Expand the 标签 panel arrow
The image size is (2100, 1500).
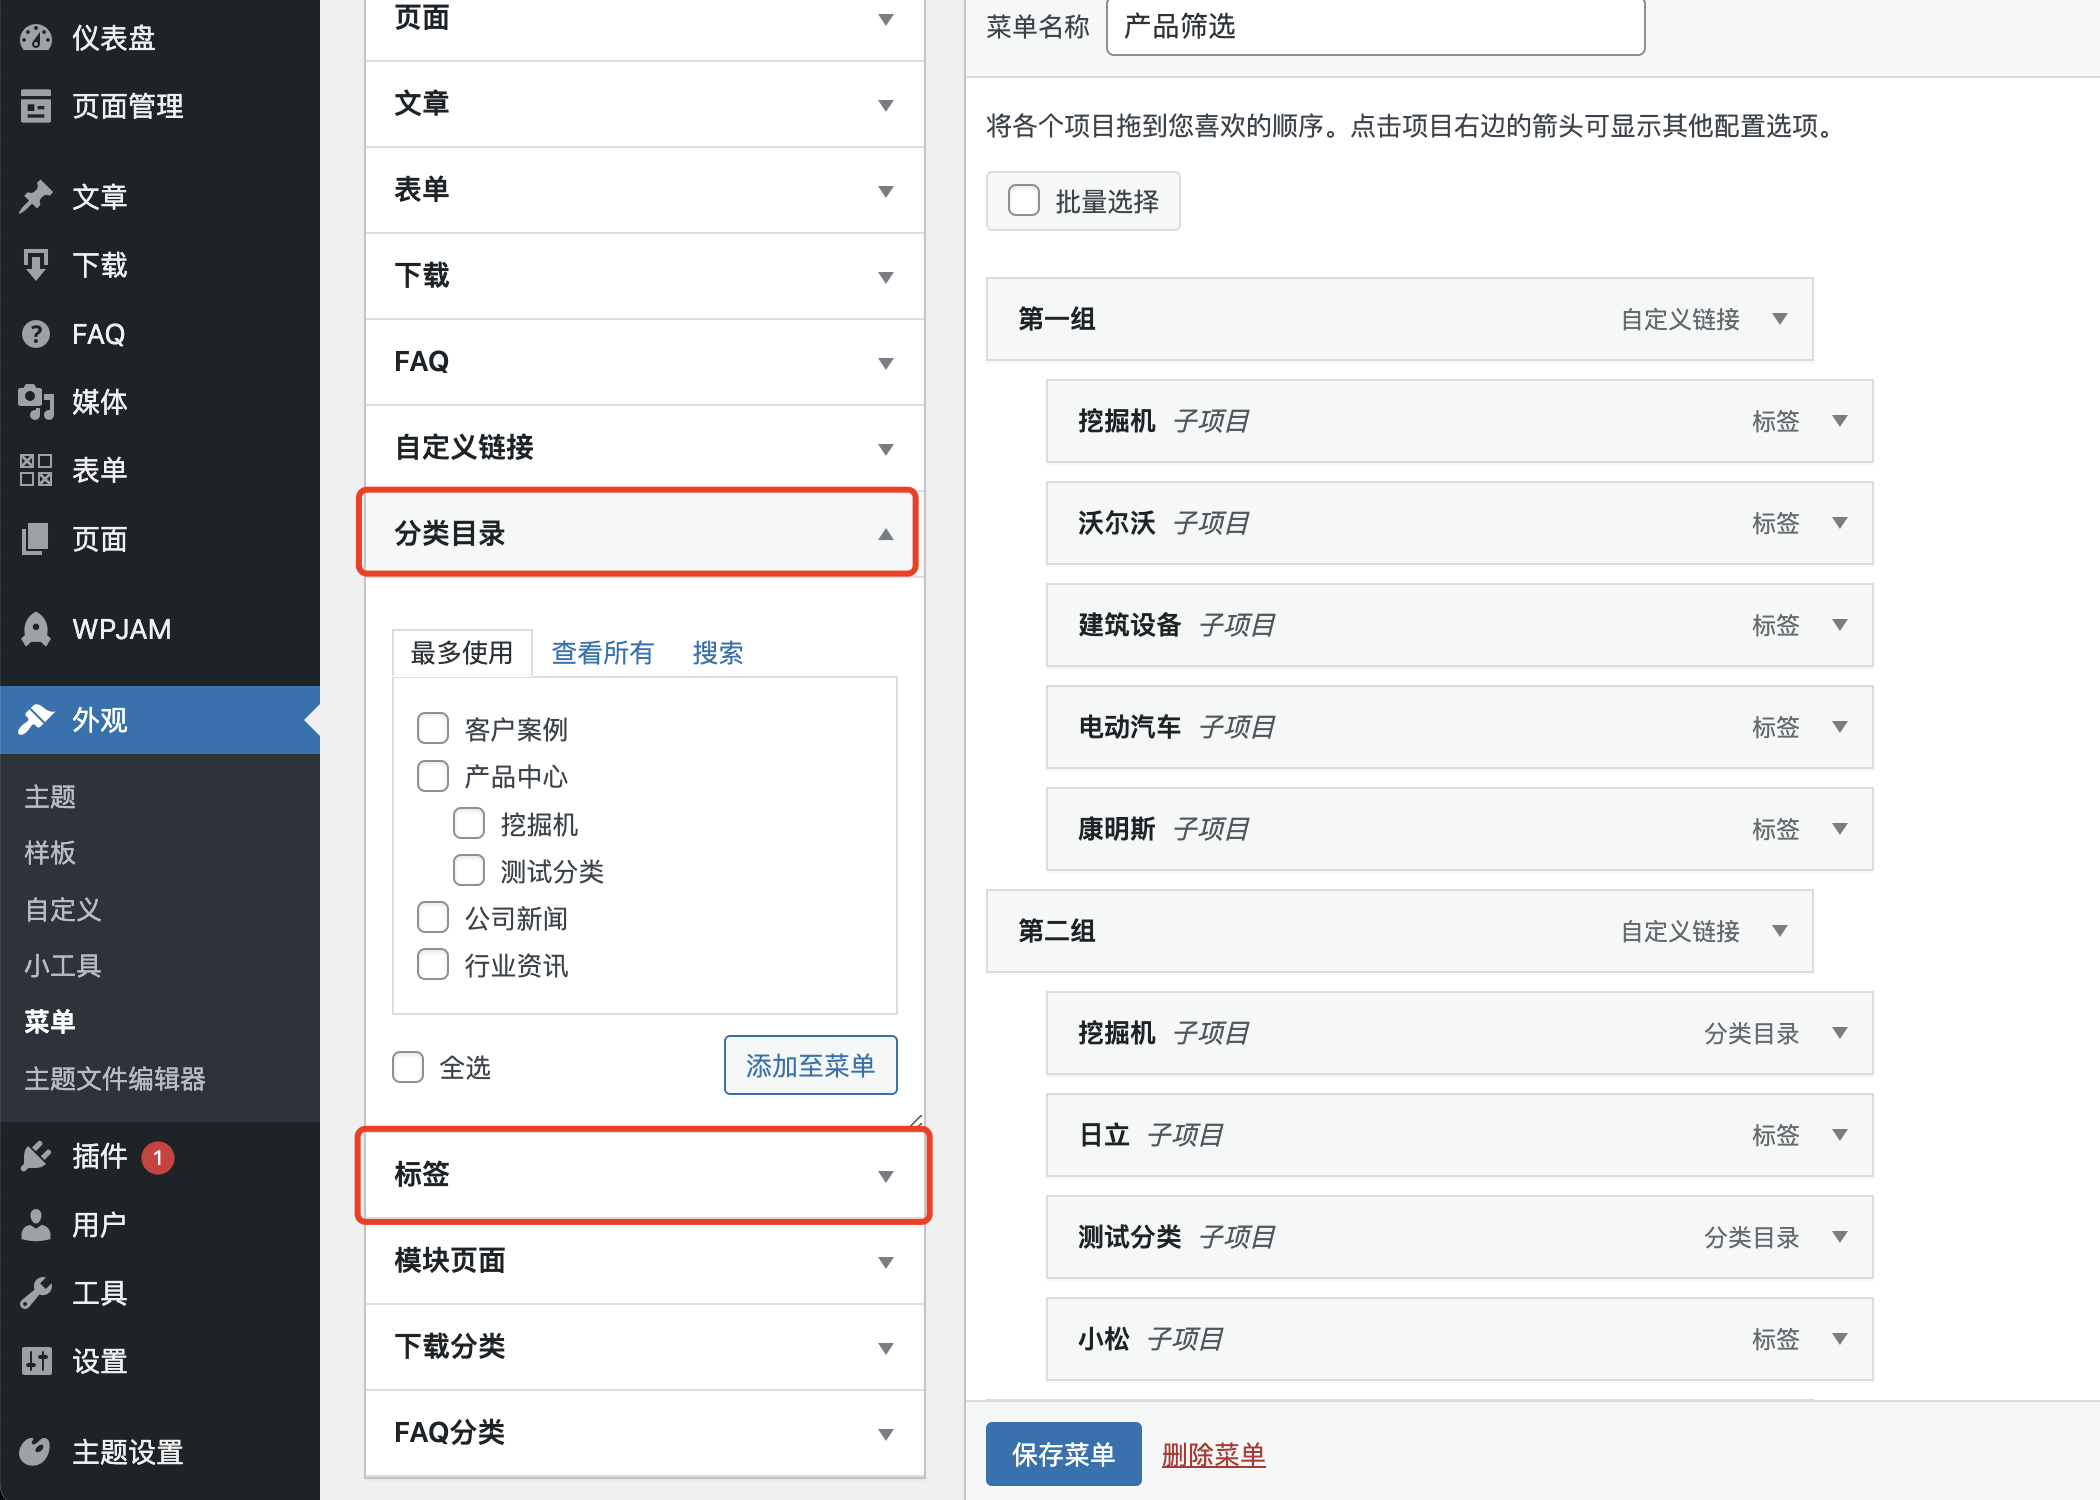point(885,1176)
